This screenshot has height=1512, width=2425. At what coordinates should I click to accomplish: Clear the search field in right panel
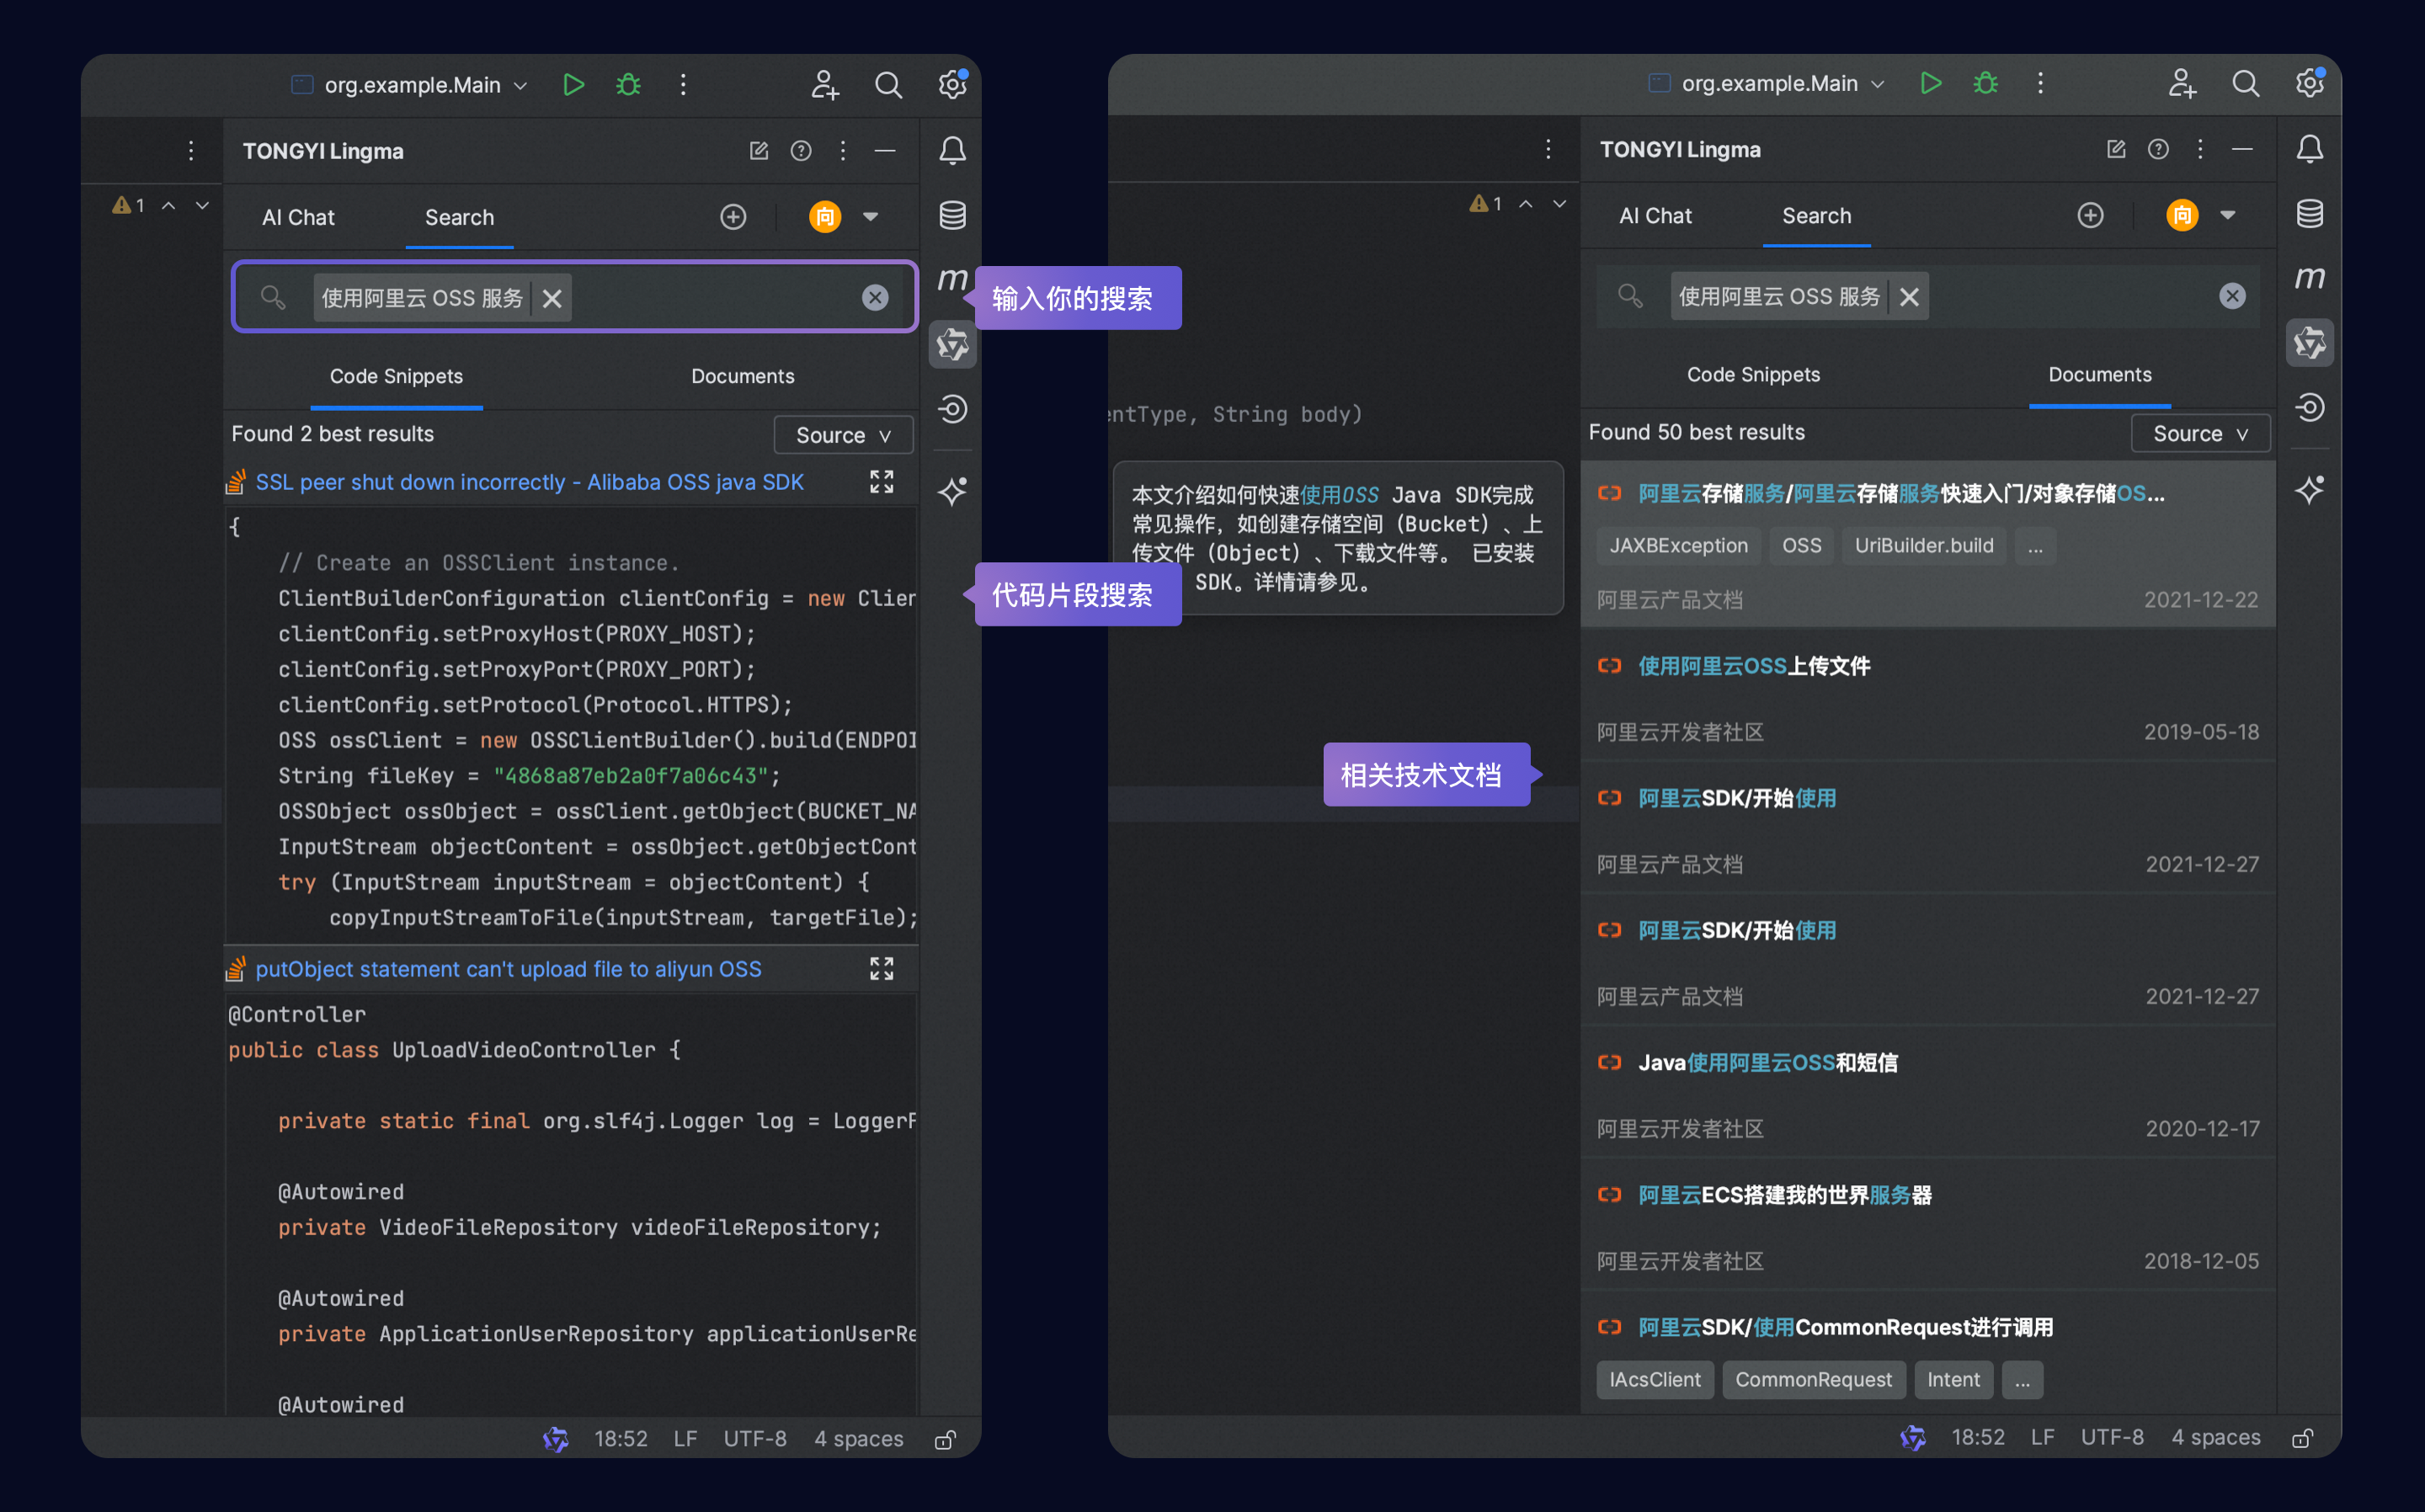point(2231,296)
